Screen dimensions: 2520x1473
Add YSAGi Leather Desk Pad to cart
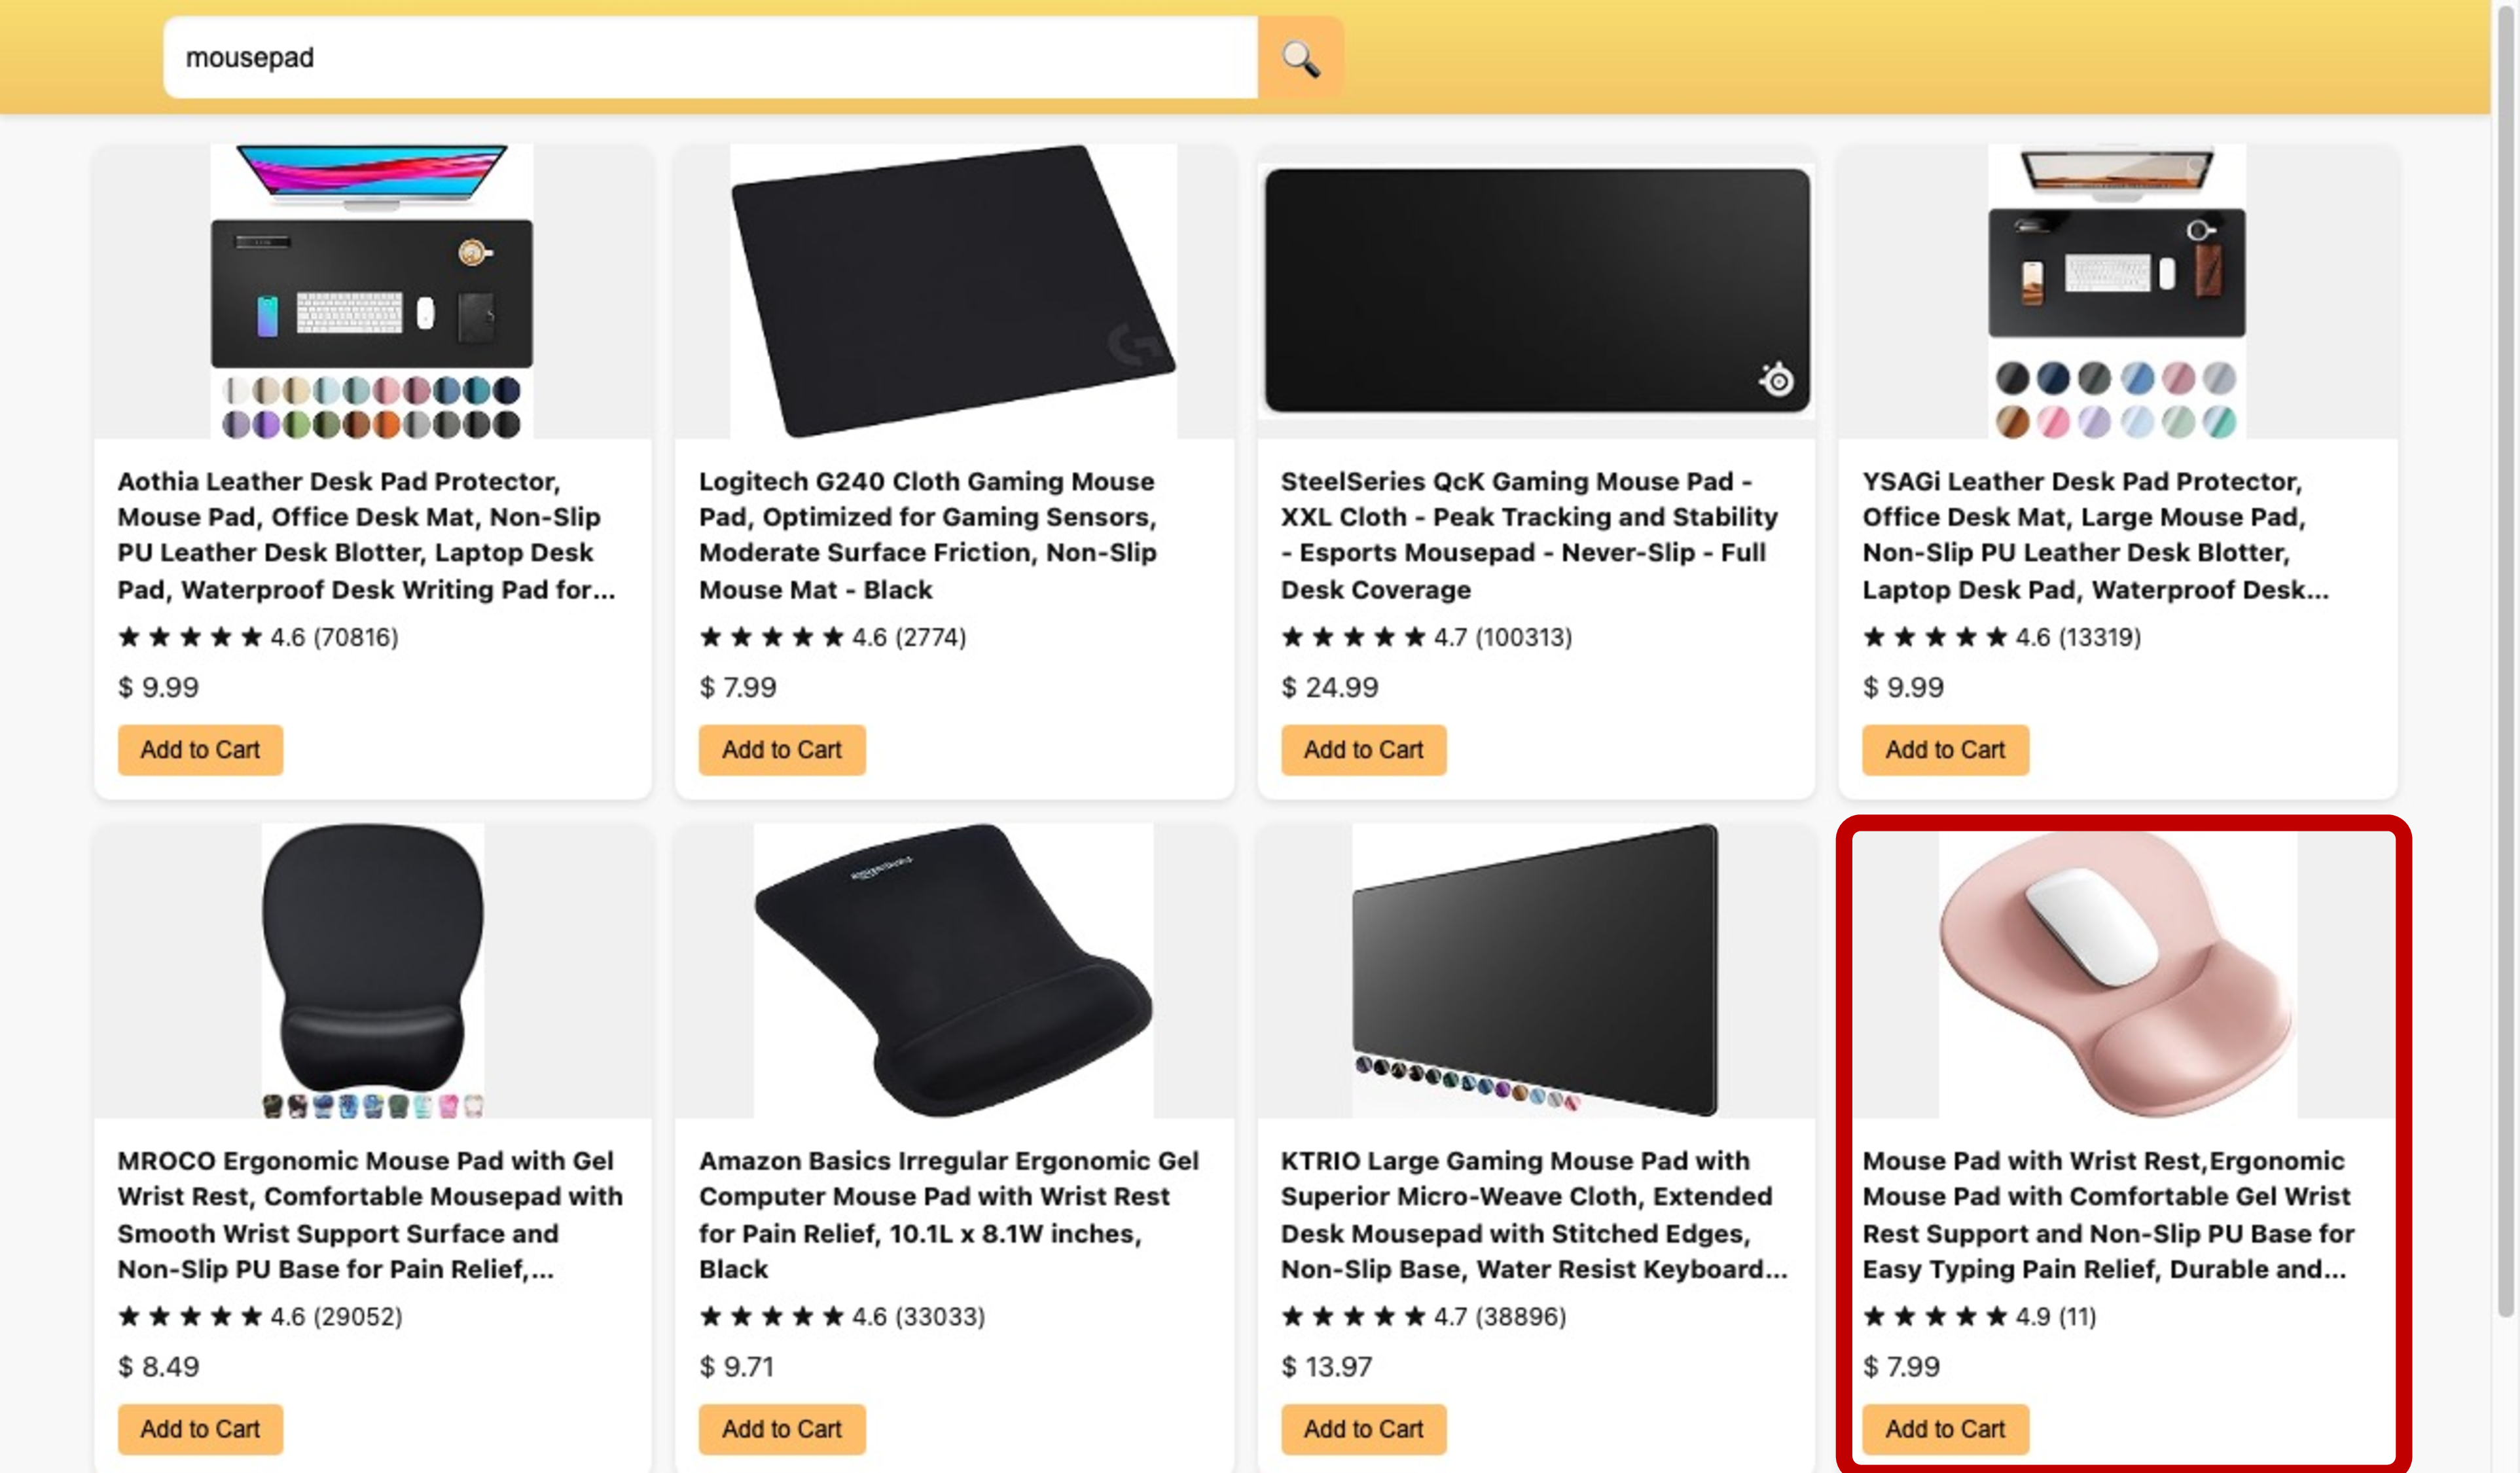(x=1945, y=750)
